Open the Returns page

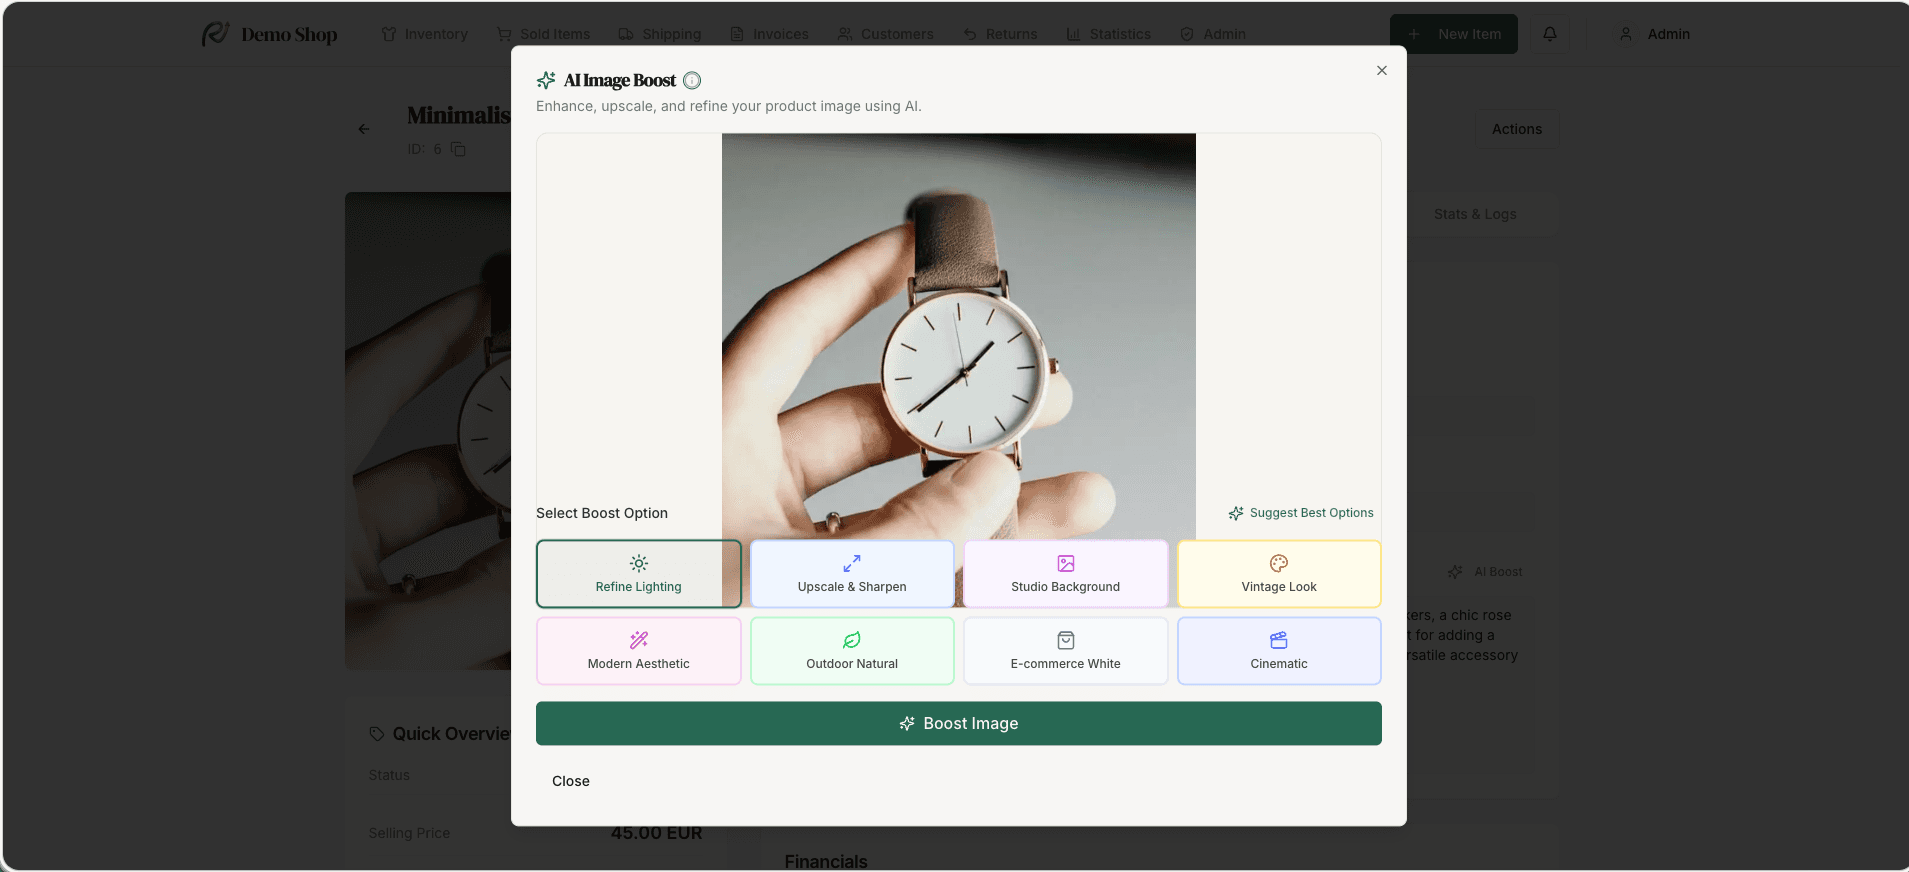[1000, 34]
